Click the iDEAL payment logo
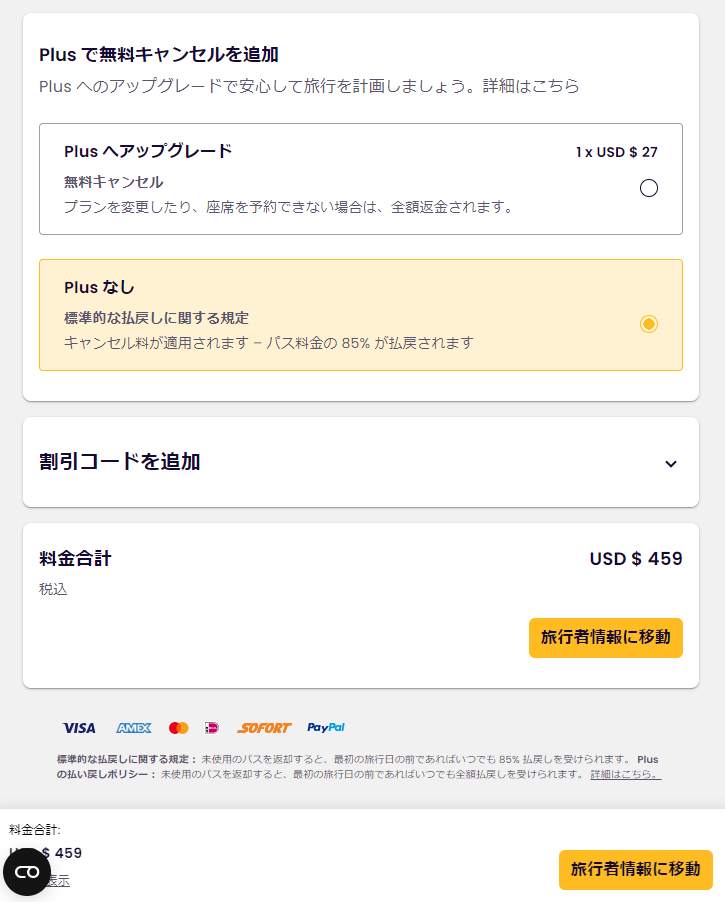 pyautogui.click(x=212, y=728)
